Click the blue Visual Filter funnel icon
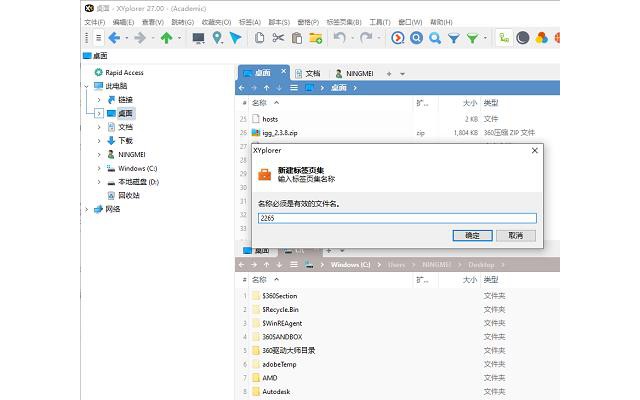This screenshot has width=640, height=400. pos(454,38)
